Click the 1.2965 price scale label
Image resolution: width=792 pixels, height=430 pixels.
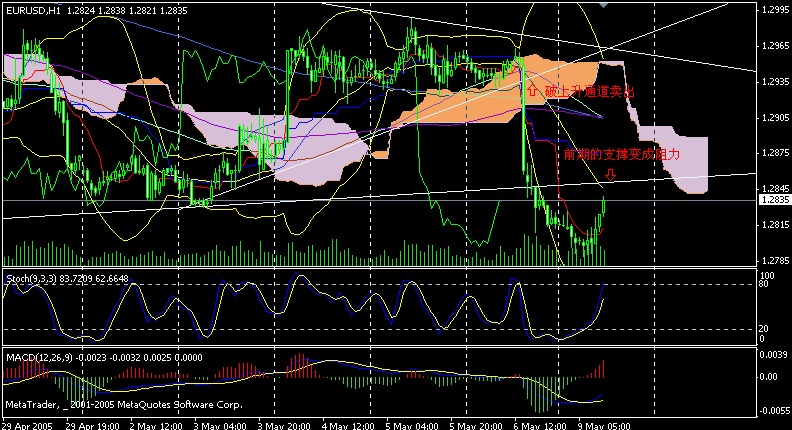[775, 45]
